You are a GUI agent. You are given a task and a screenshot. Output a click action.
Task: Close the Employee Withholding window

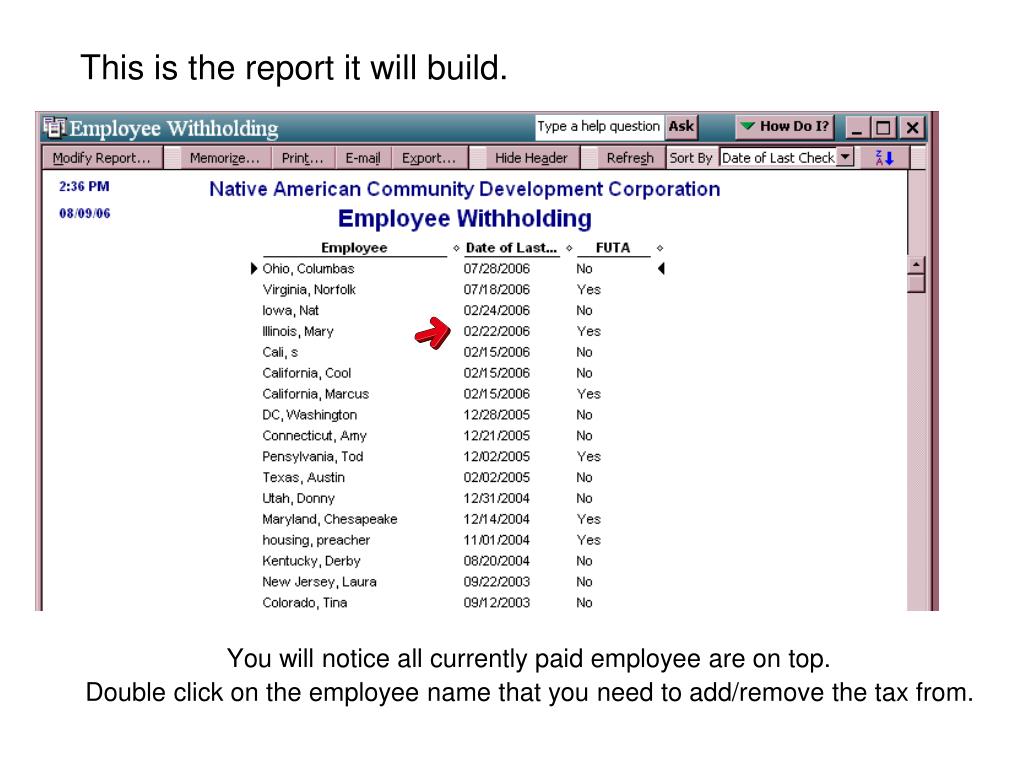click(912, 127)
